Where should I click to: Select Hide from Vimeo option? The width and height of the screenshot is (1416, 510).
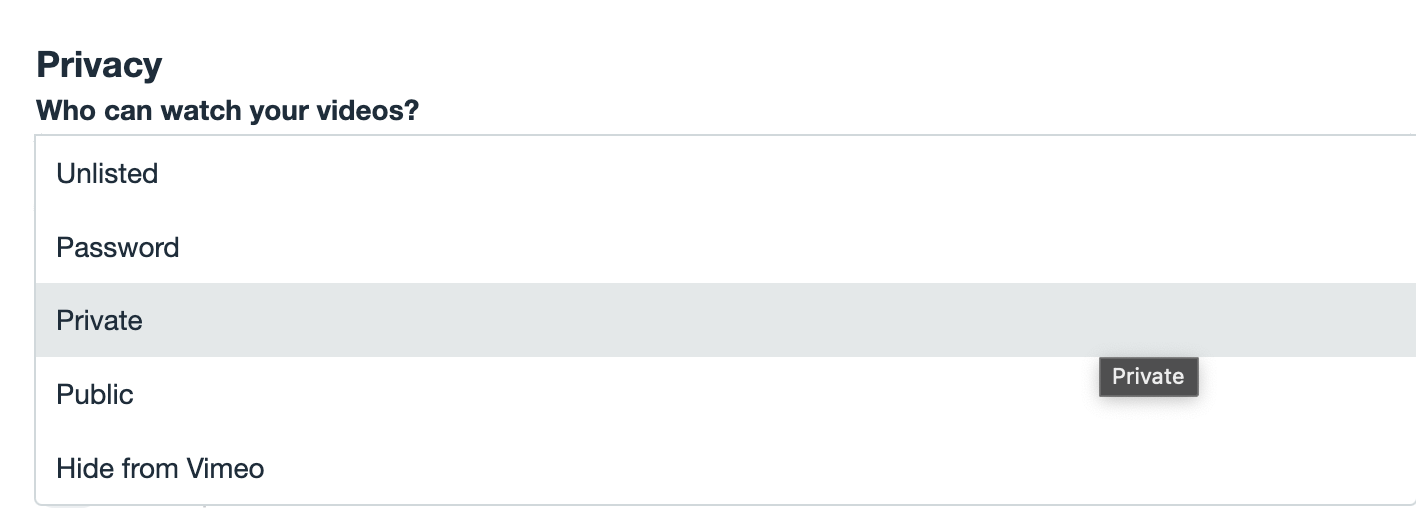click(160, 468)
